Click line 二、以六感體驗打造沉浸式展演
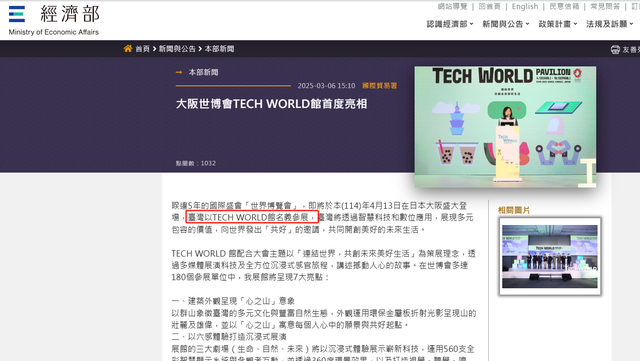The height and width of the screenshot is (361, 640). pos(229,336)
